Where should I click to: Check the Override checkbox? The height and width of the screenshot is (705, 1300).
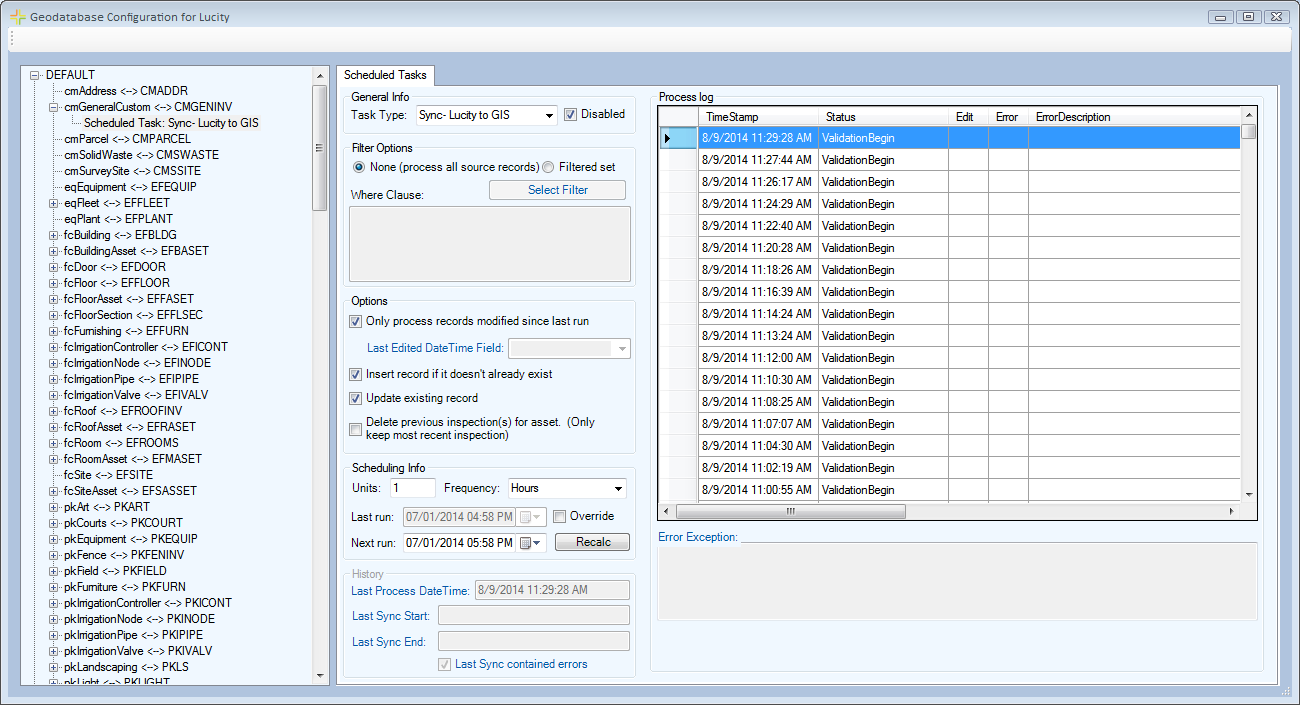560,516
